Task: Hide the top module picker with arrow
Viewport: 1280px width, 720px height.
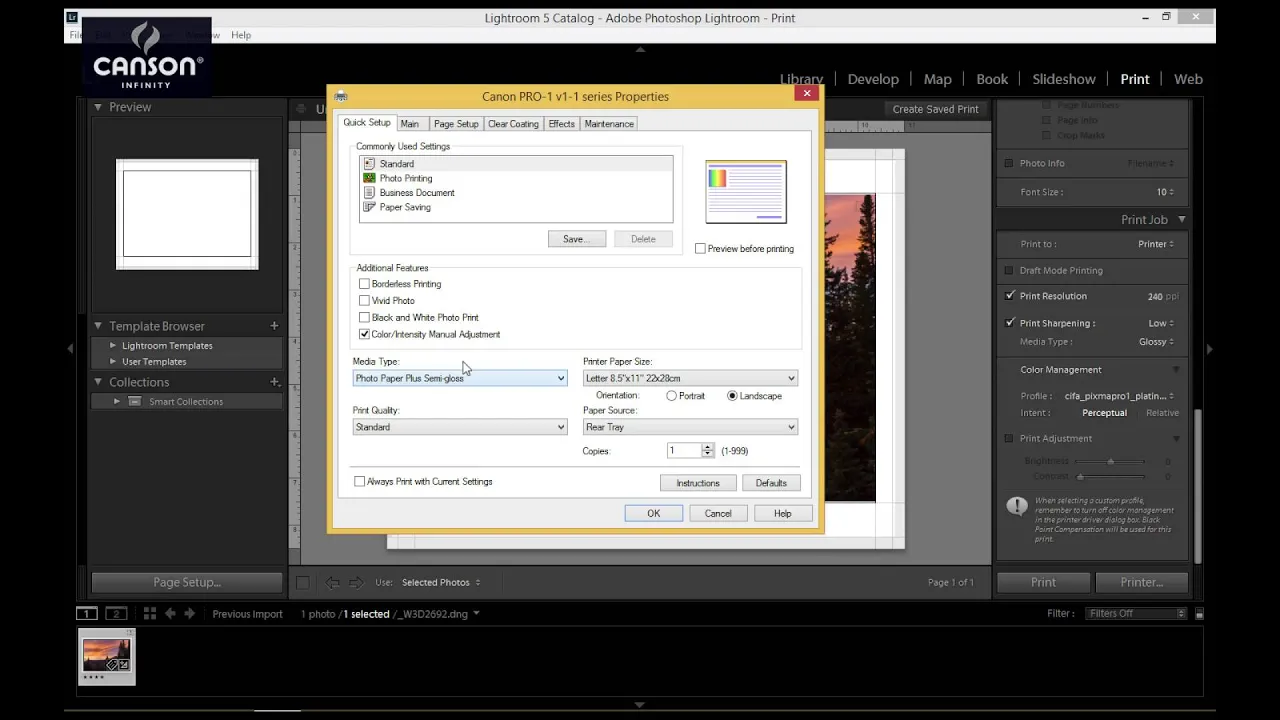Action: [640, 49]
